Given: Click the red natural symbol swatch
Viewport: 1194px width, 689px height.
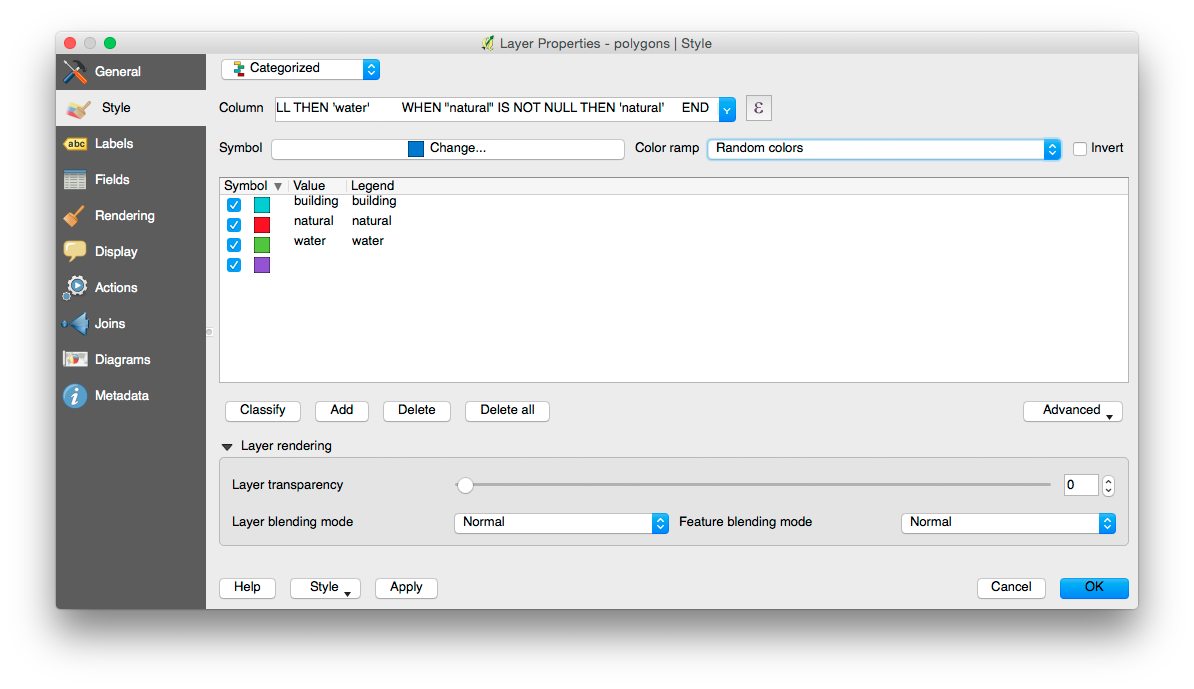Looking at the screenshot, I should click(x=262, y=225).
